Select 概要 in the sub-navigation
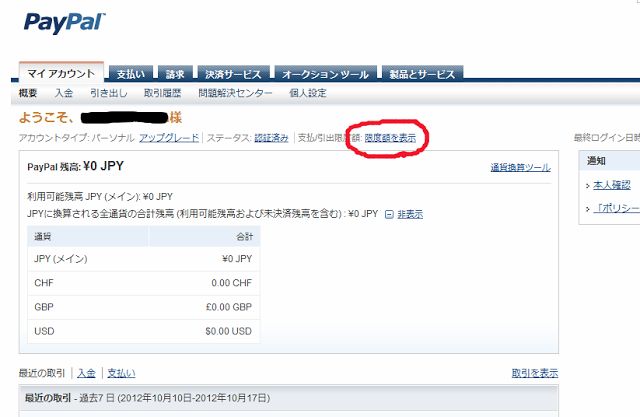The image size is (640, 417). (28, 93)
